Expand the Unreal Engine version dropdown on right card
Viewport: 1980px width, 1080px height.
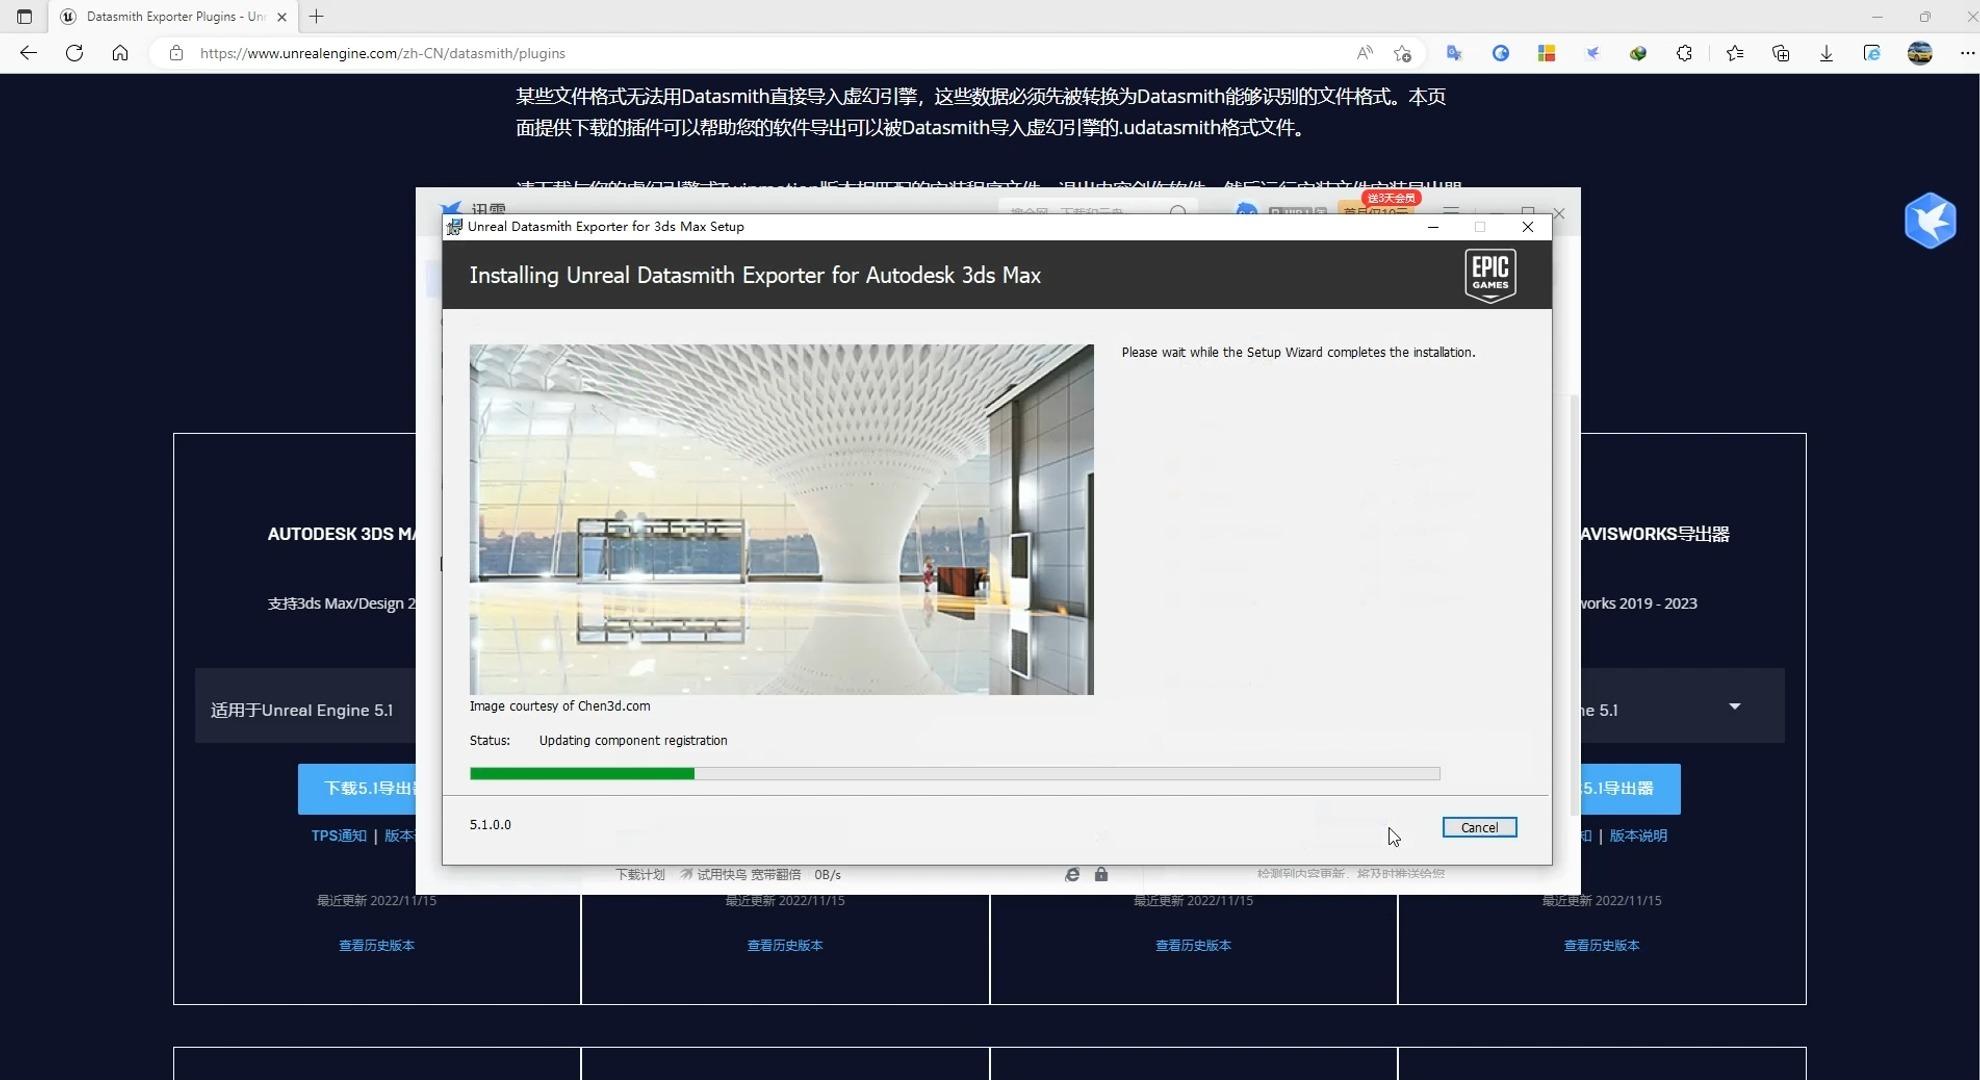point(1733,707)
